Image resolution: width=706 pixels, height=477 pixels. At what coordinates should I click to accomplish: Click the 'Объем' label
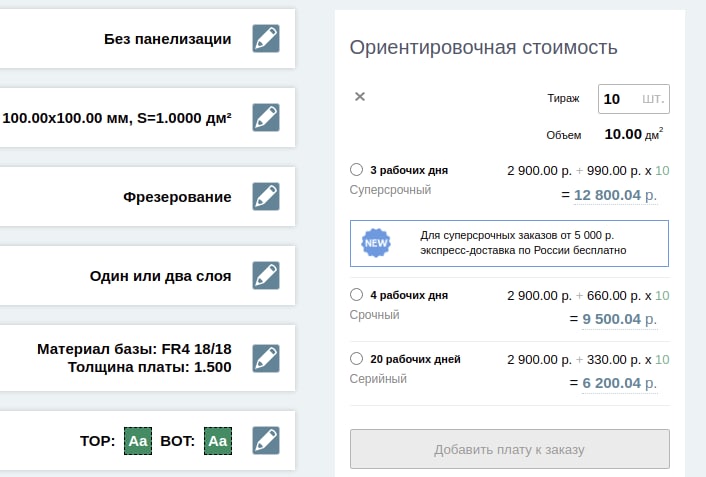[564, 135]
